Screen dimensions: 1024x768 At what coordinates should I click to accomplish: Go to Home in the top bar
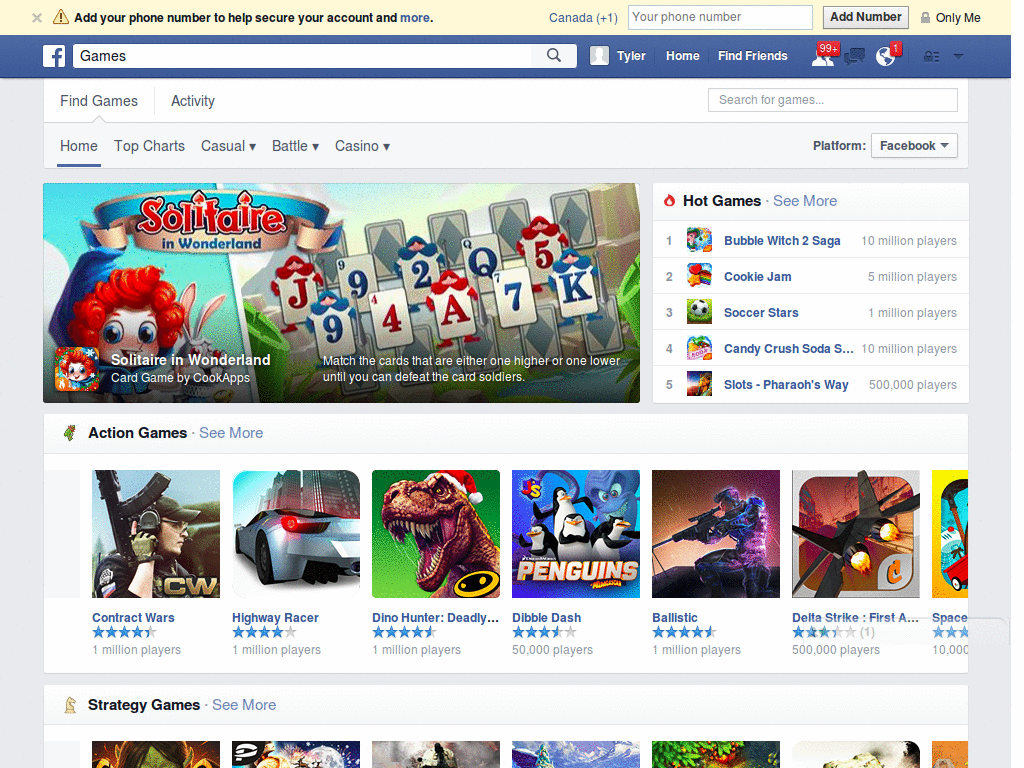[682, 56]
